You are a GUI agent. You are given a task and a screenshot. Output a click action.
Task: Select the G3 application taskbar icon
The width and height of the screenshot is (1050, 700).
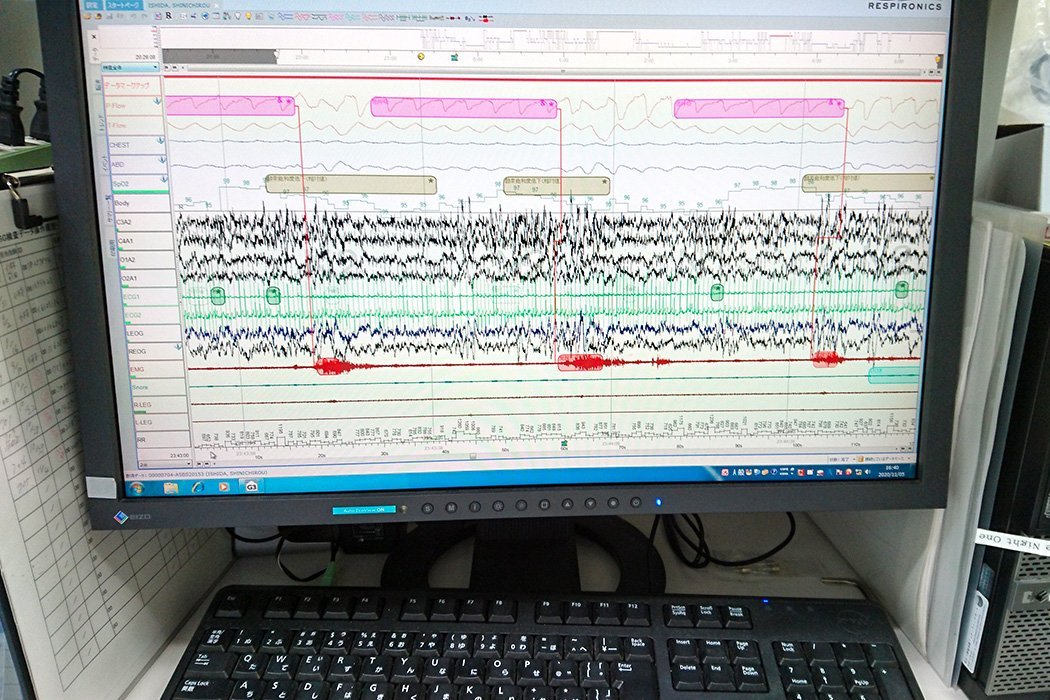pyautogui.click(x=251, y=486)
